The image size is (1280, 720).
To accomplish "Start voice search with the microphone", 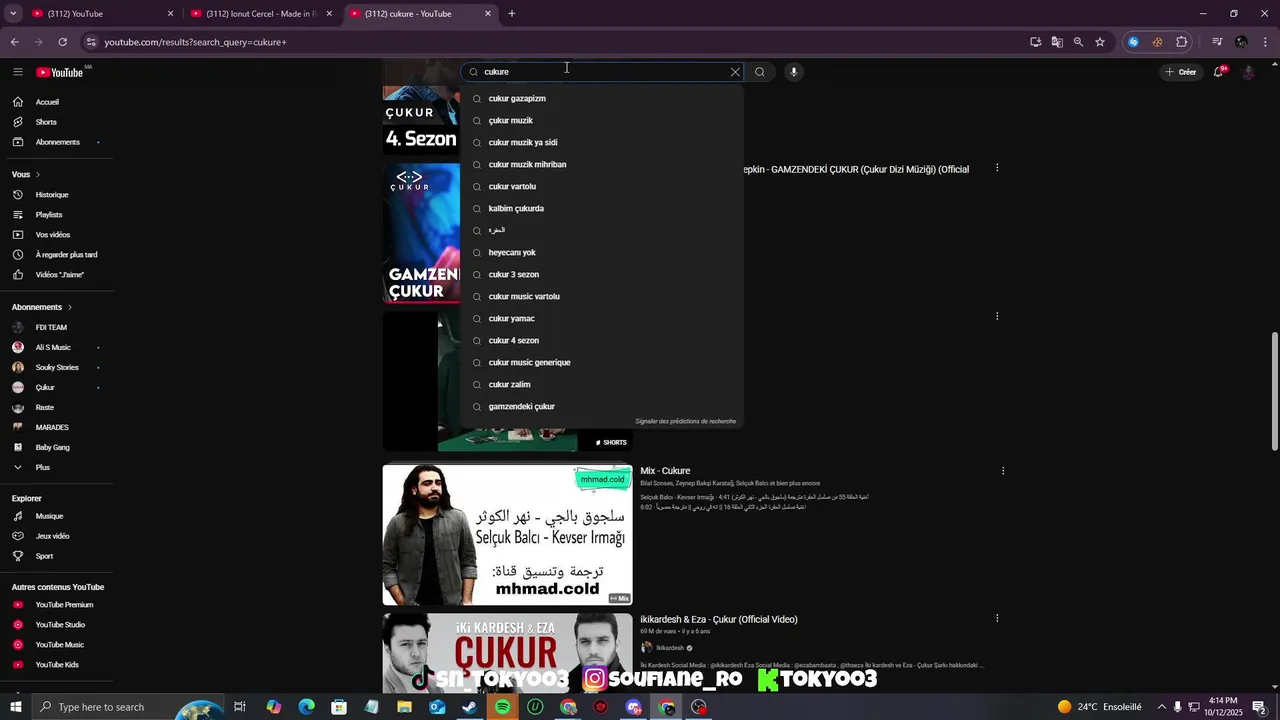I will click(794, 72).
